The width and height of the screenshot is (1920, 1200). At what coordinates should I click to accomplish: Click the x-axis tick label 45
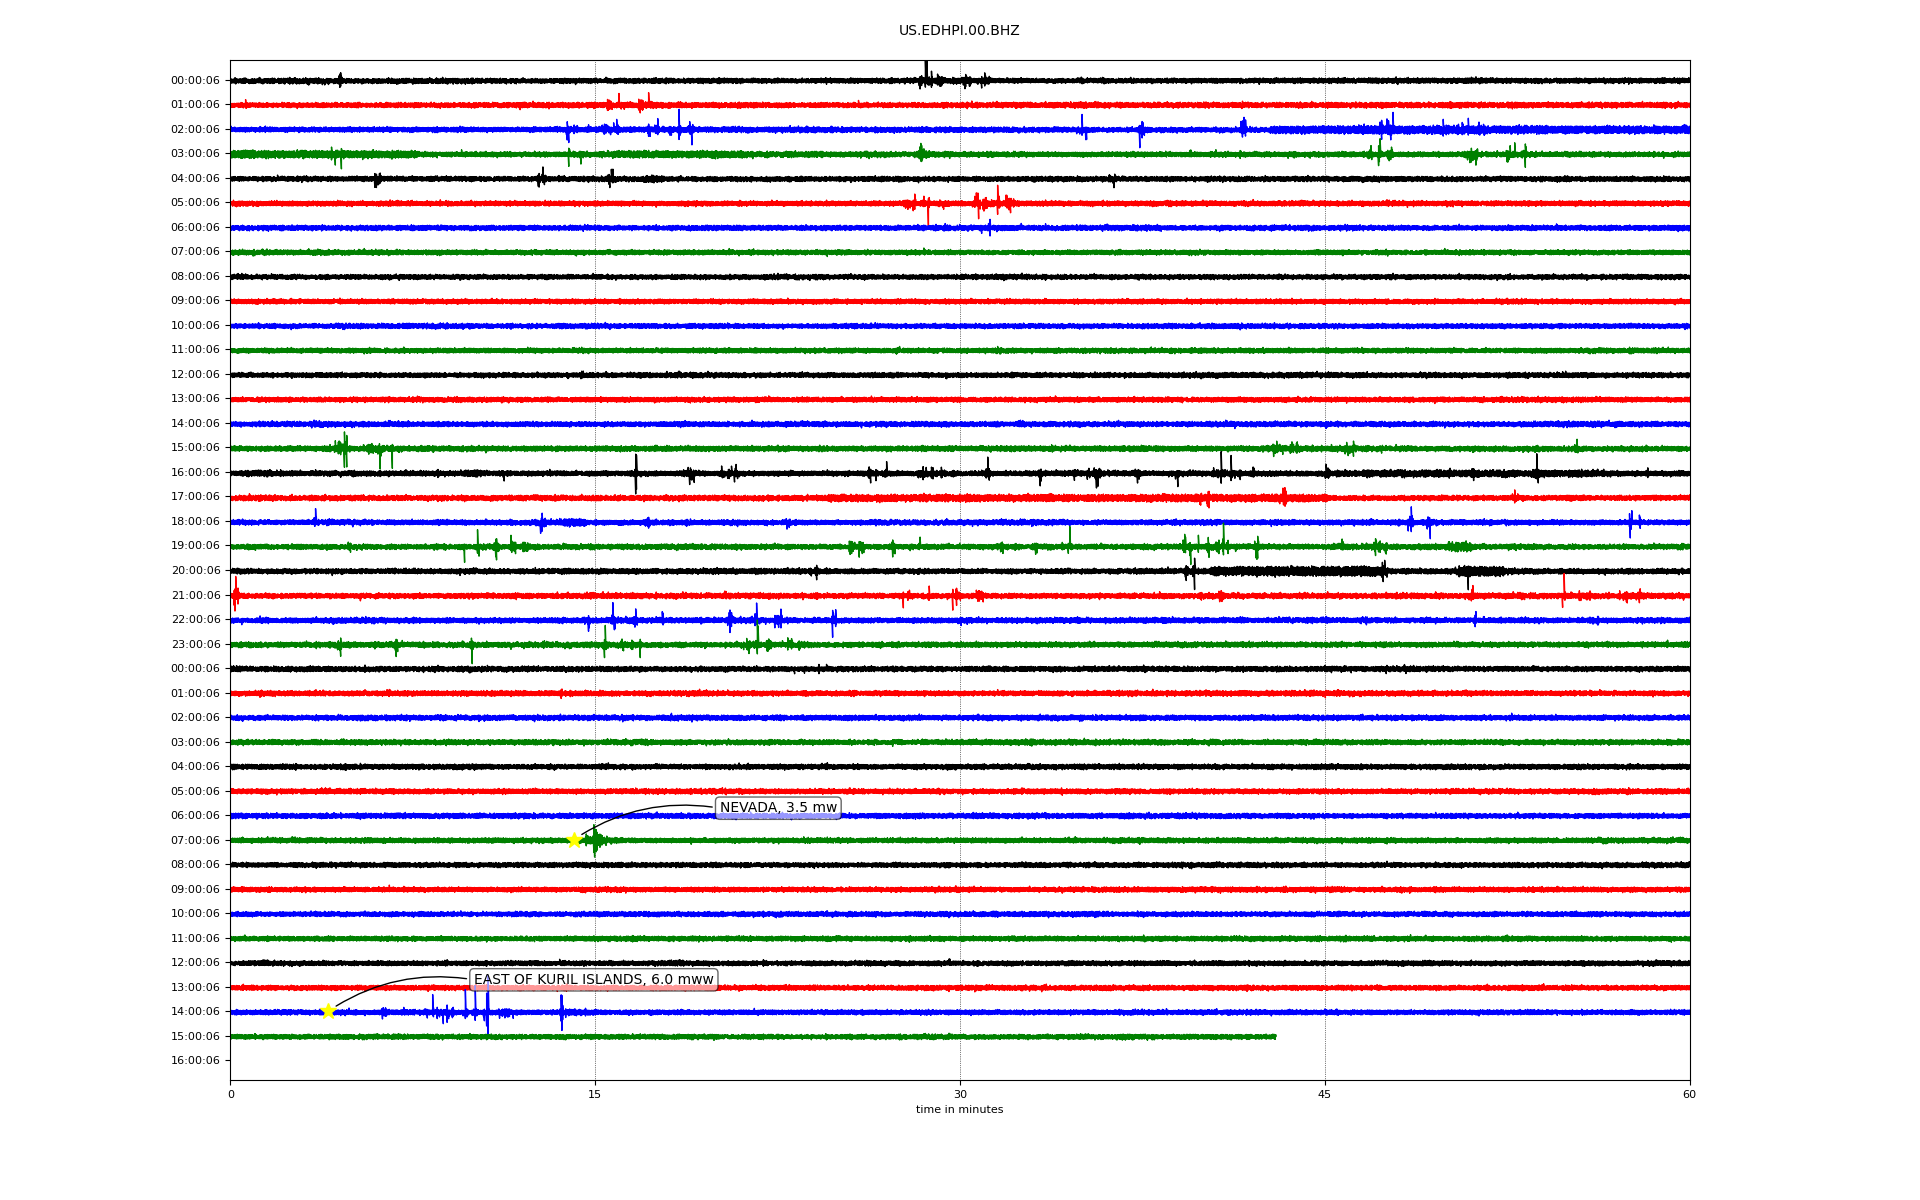click(1325, 1094)
